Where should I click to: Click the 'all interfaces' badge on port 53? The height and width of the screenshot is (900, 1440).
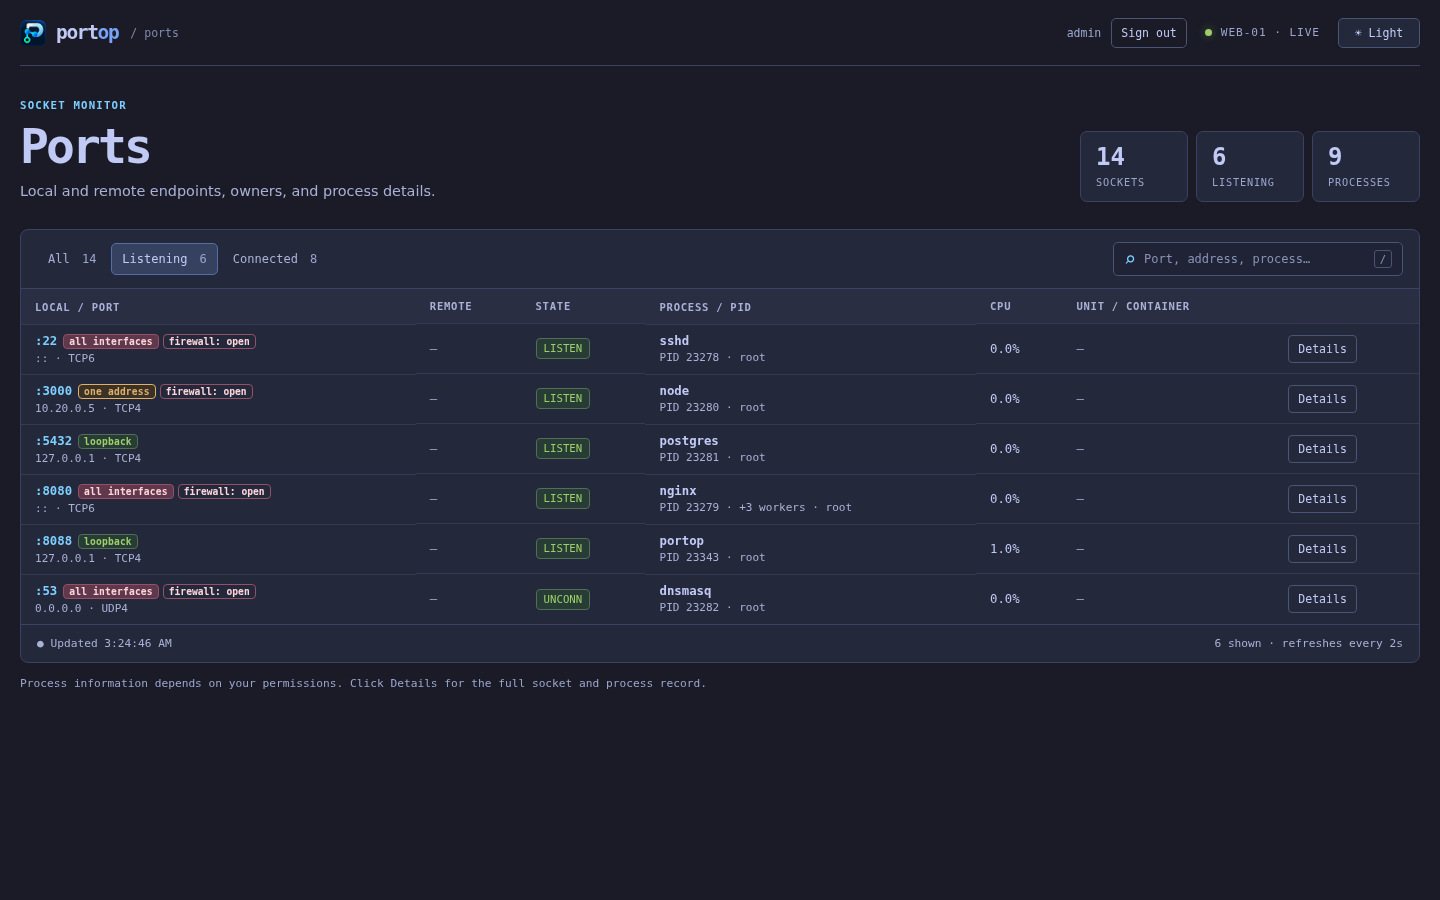click(x=111, y=592)
